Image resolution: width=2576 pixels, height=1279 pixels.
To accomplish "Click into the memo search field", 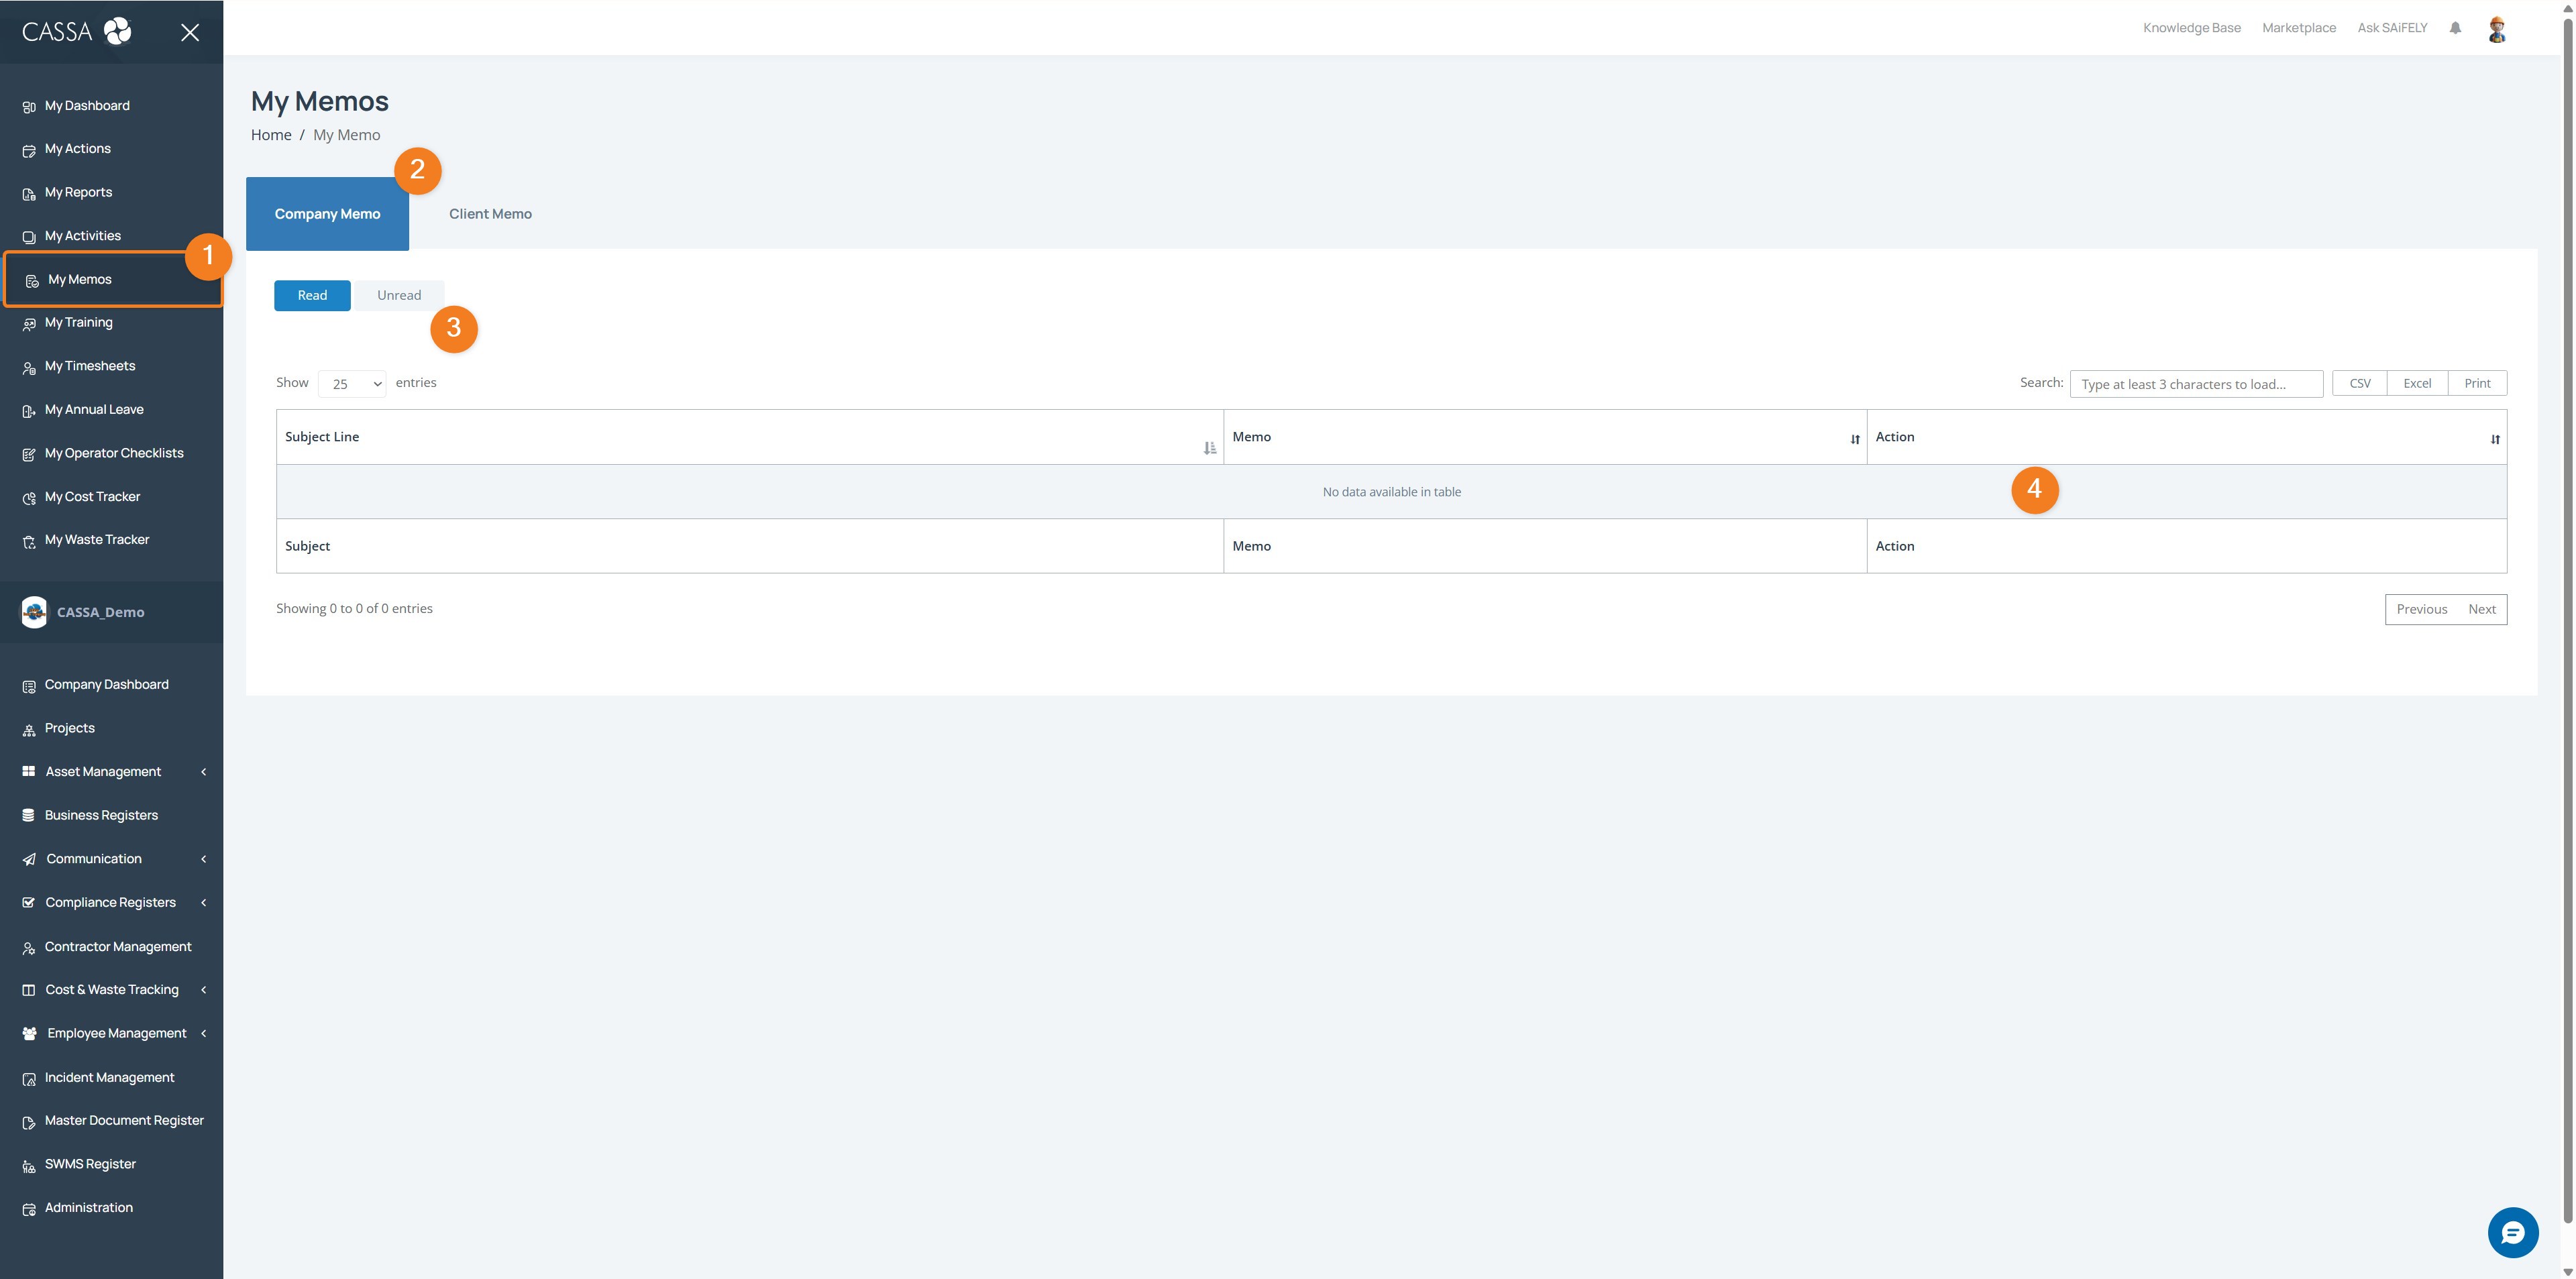I will pos(2196,383).
